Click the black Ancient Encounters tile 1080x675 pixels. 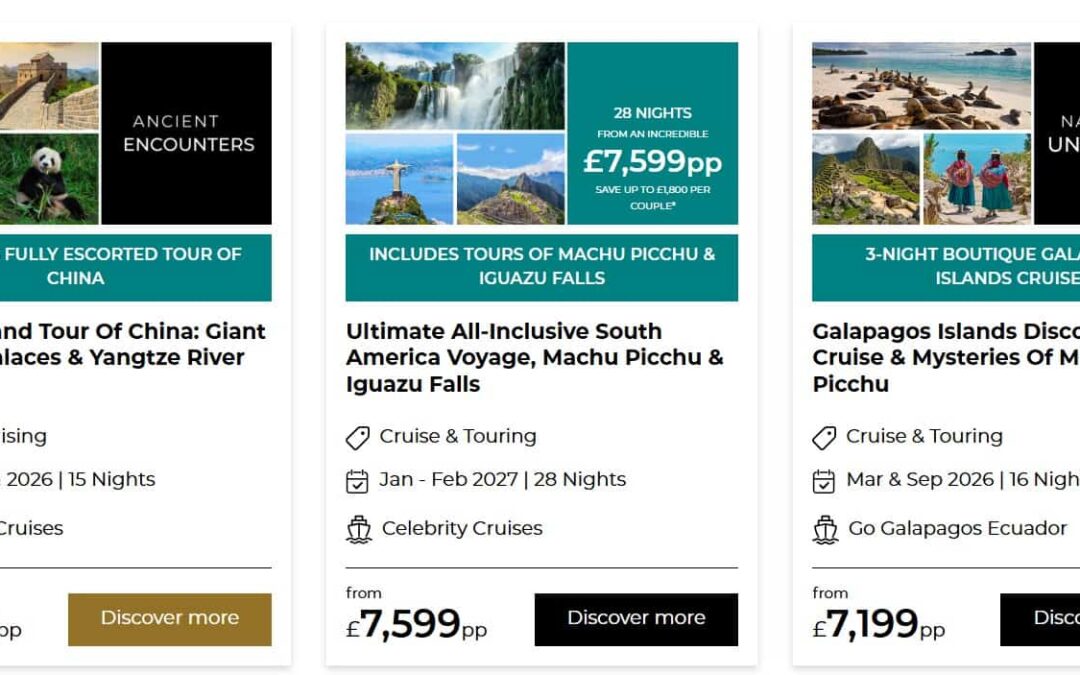point(187,133)
